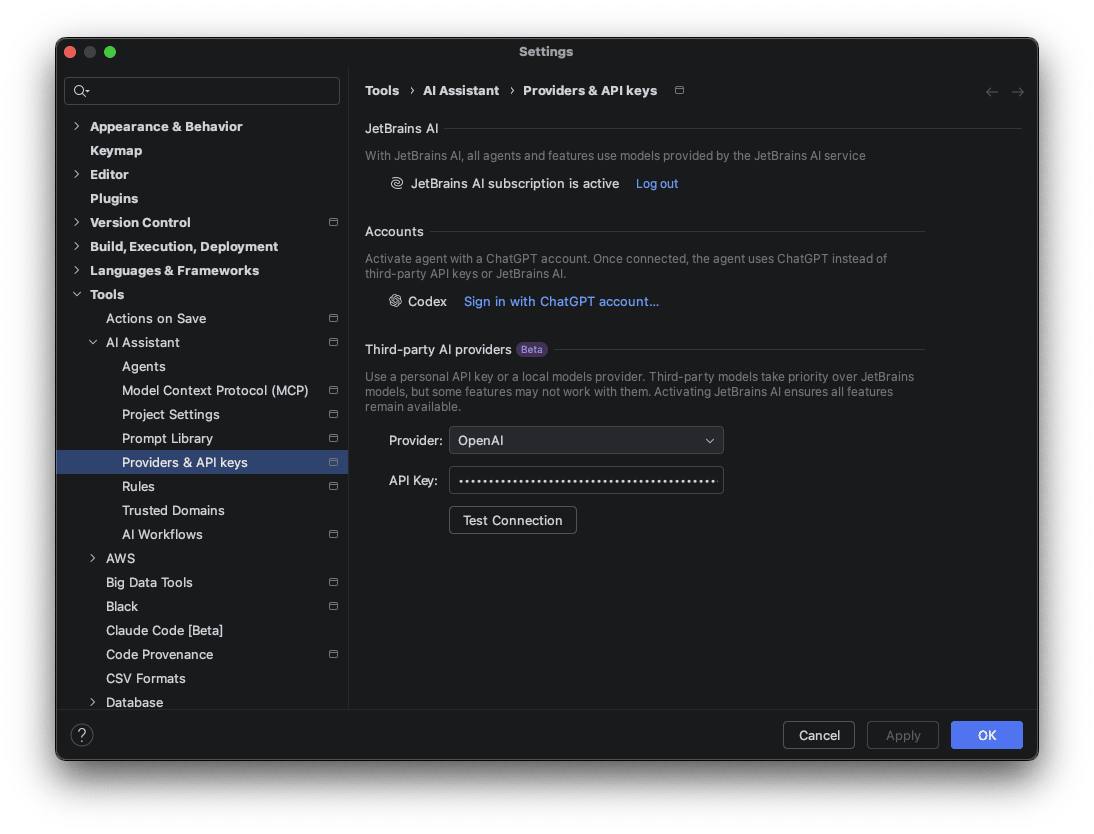
Task: Click the Codex logo icon
Action: (396, 301)
